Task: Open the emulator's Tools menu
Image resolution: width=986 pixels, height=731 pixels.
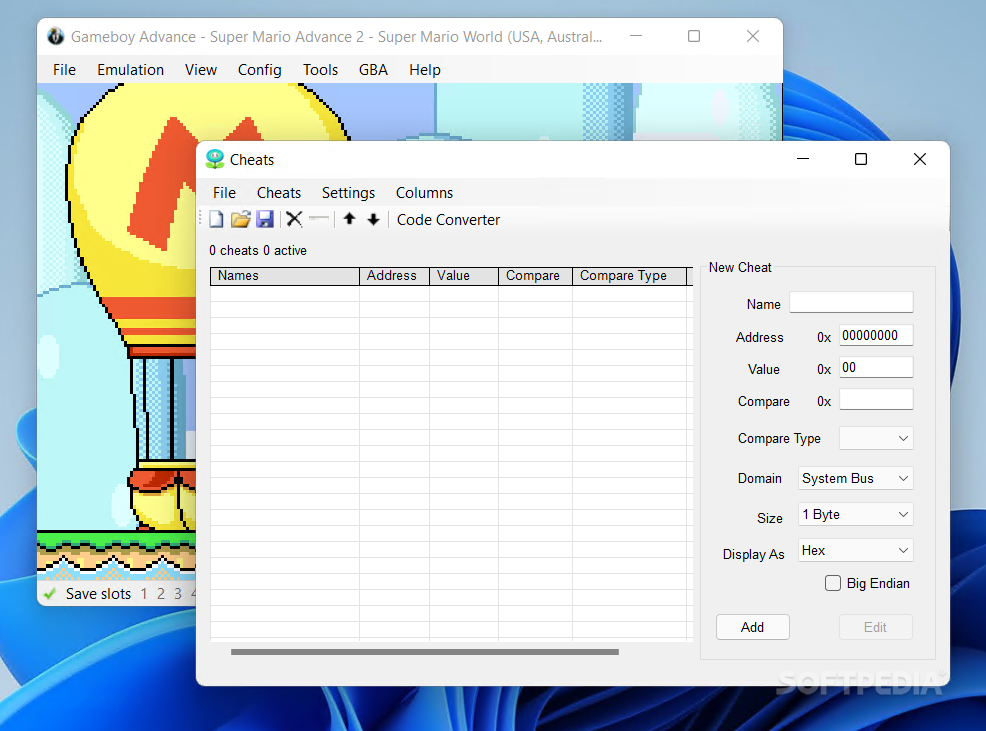Action: (x=320, y=70)
